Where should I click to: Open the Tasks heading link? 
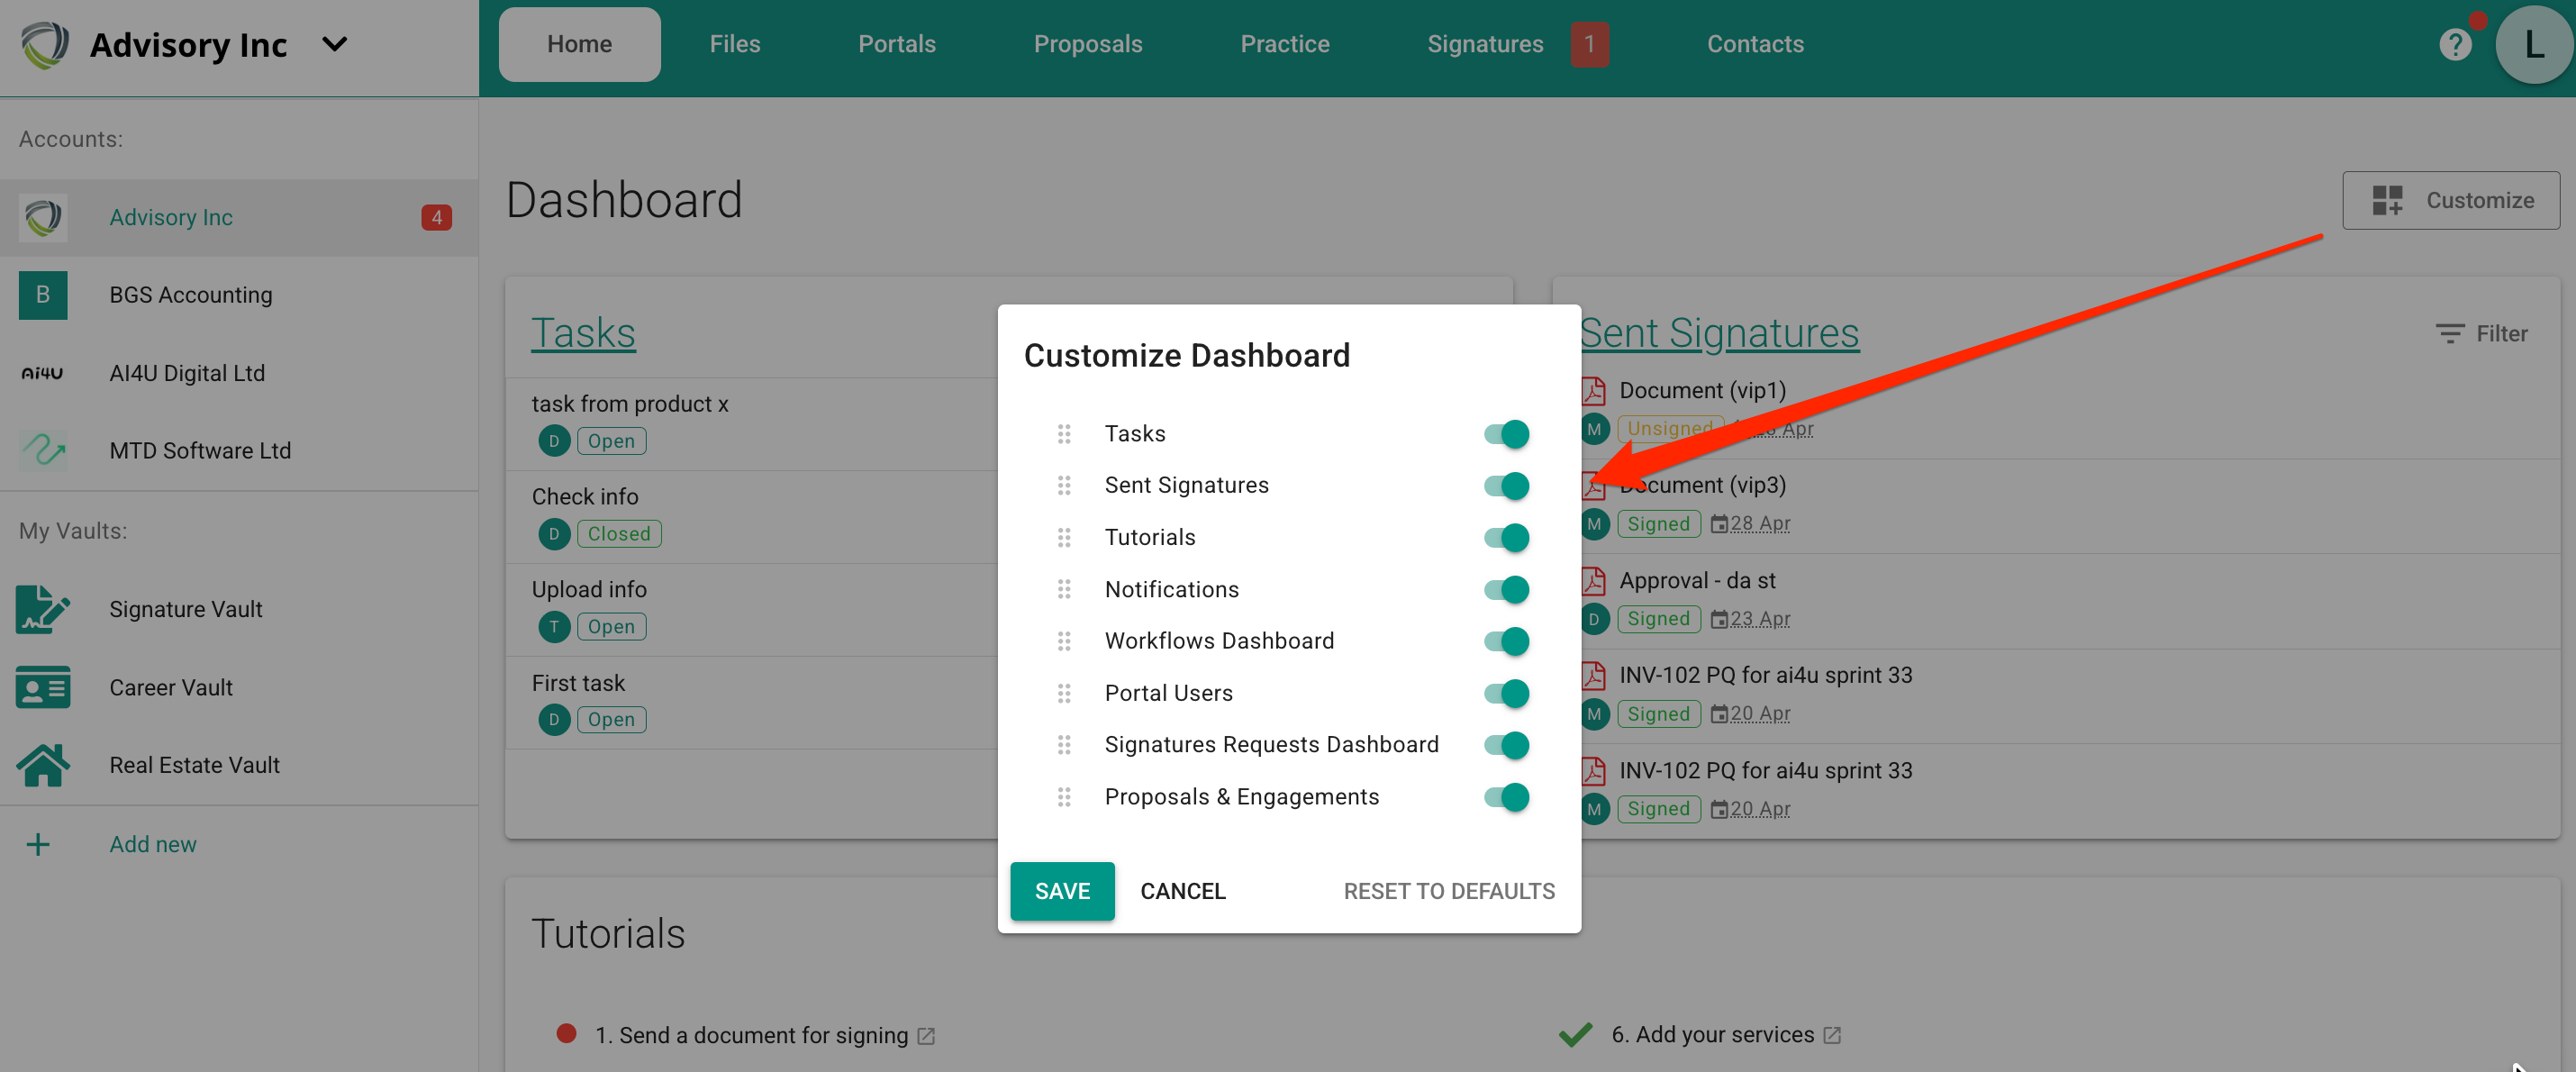[x=583, y=333]
